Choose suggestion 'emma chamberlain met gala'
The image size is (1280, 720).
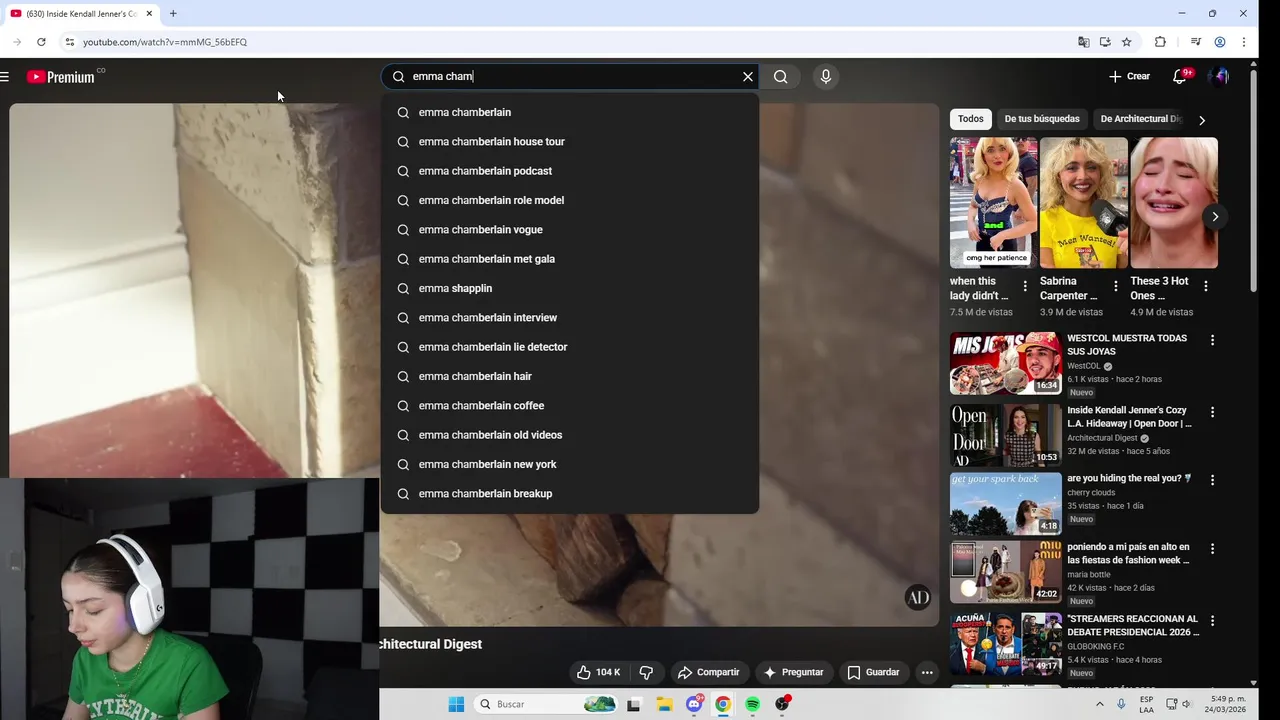click(x=569, y=259)
